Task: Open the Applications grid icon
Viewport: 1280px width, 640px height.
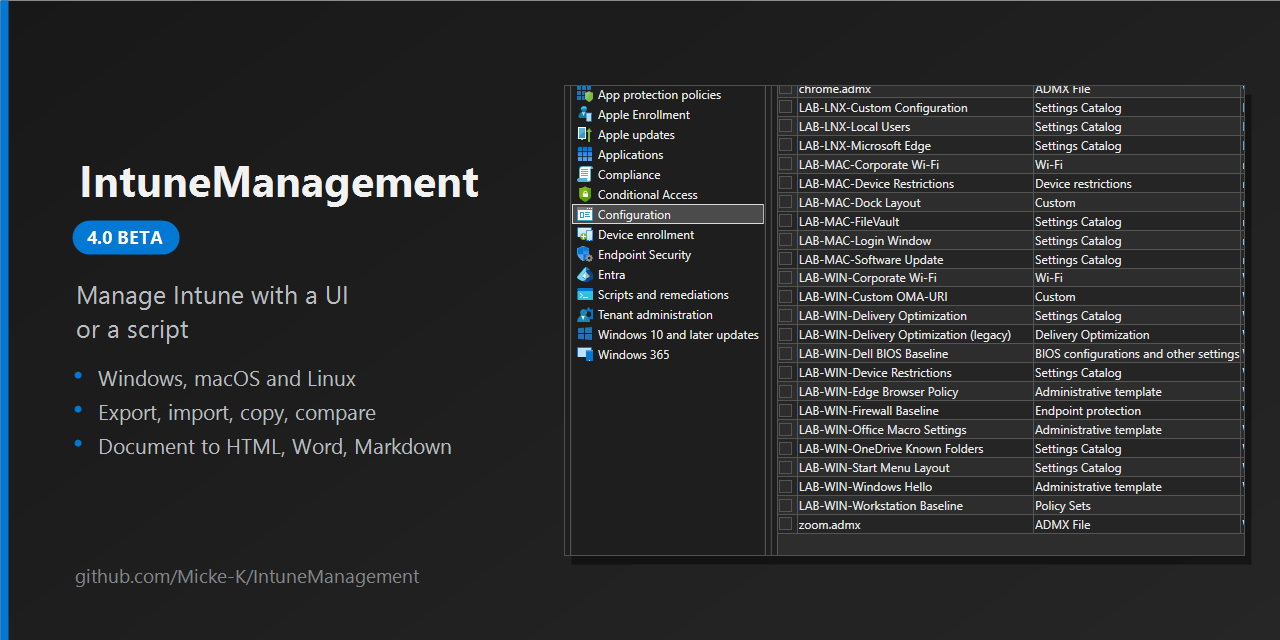Action: click(x=585, y=154)
